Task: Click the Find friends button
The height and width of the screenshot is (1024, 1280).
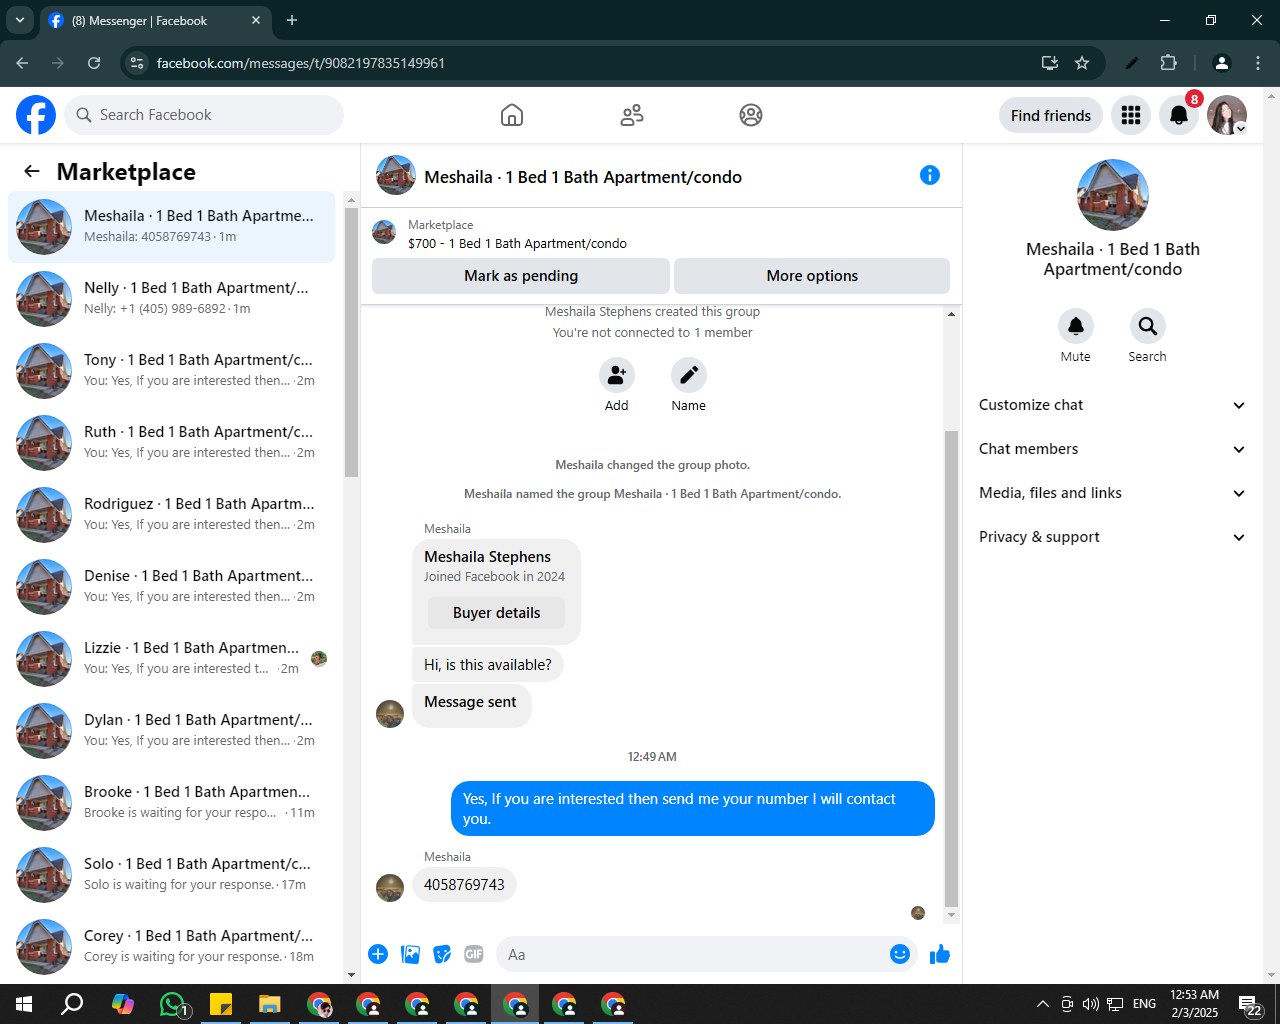Action: point(1051,116)
